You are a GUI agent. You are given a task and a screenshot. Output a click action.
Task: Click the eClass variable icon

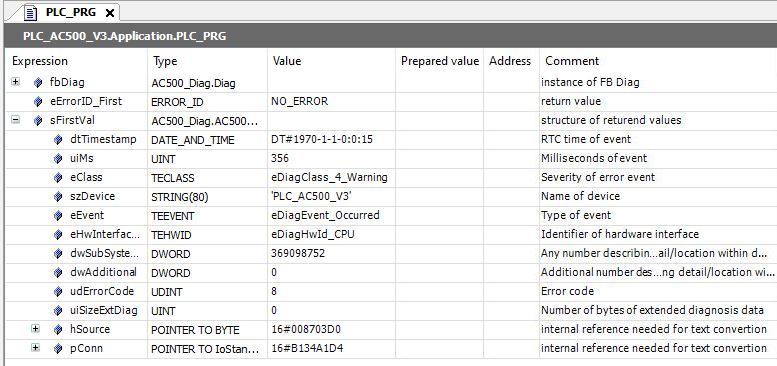pyautogui.click(x=58, y=177)
